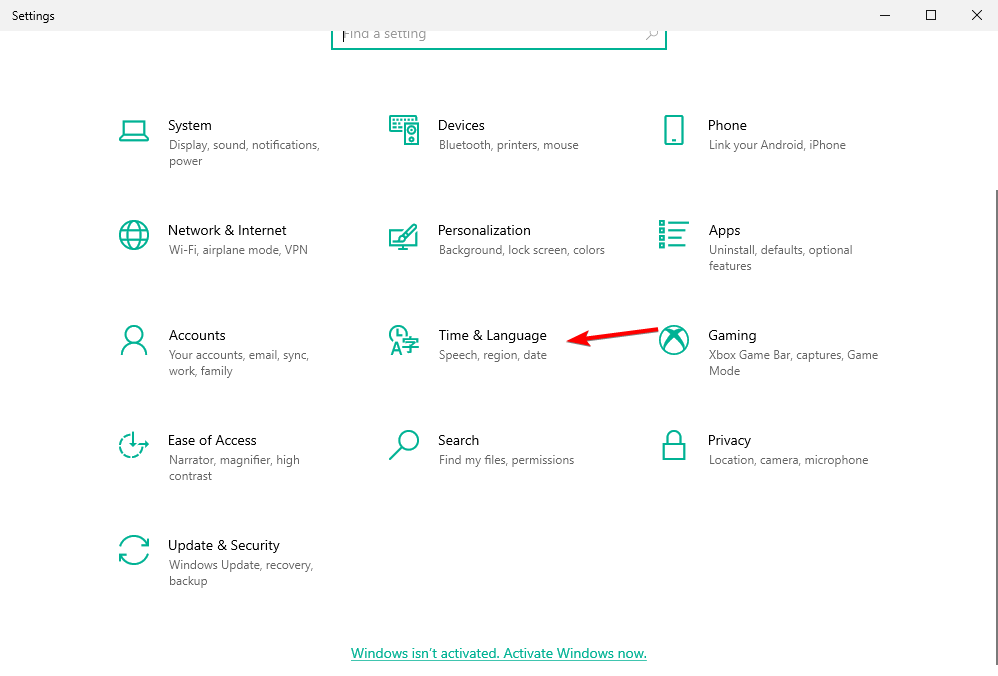Click 'Windows Update, recovery, backup' text

[x=241, y=573]
